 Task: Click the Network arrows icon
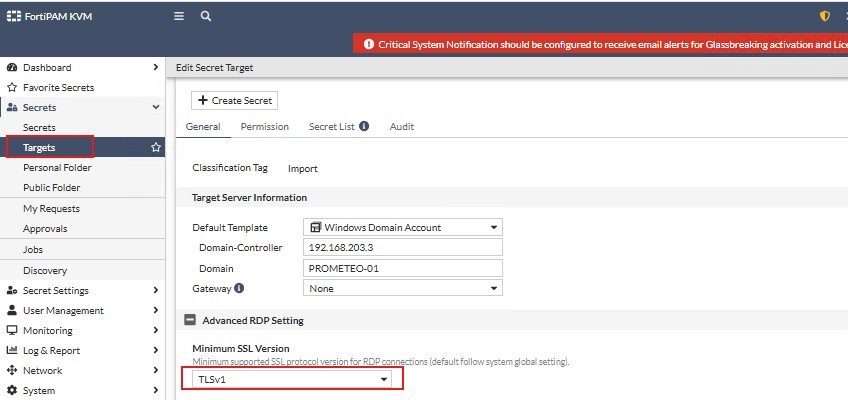[12, 370]
